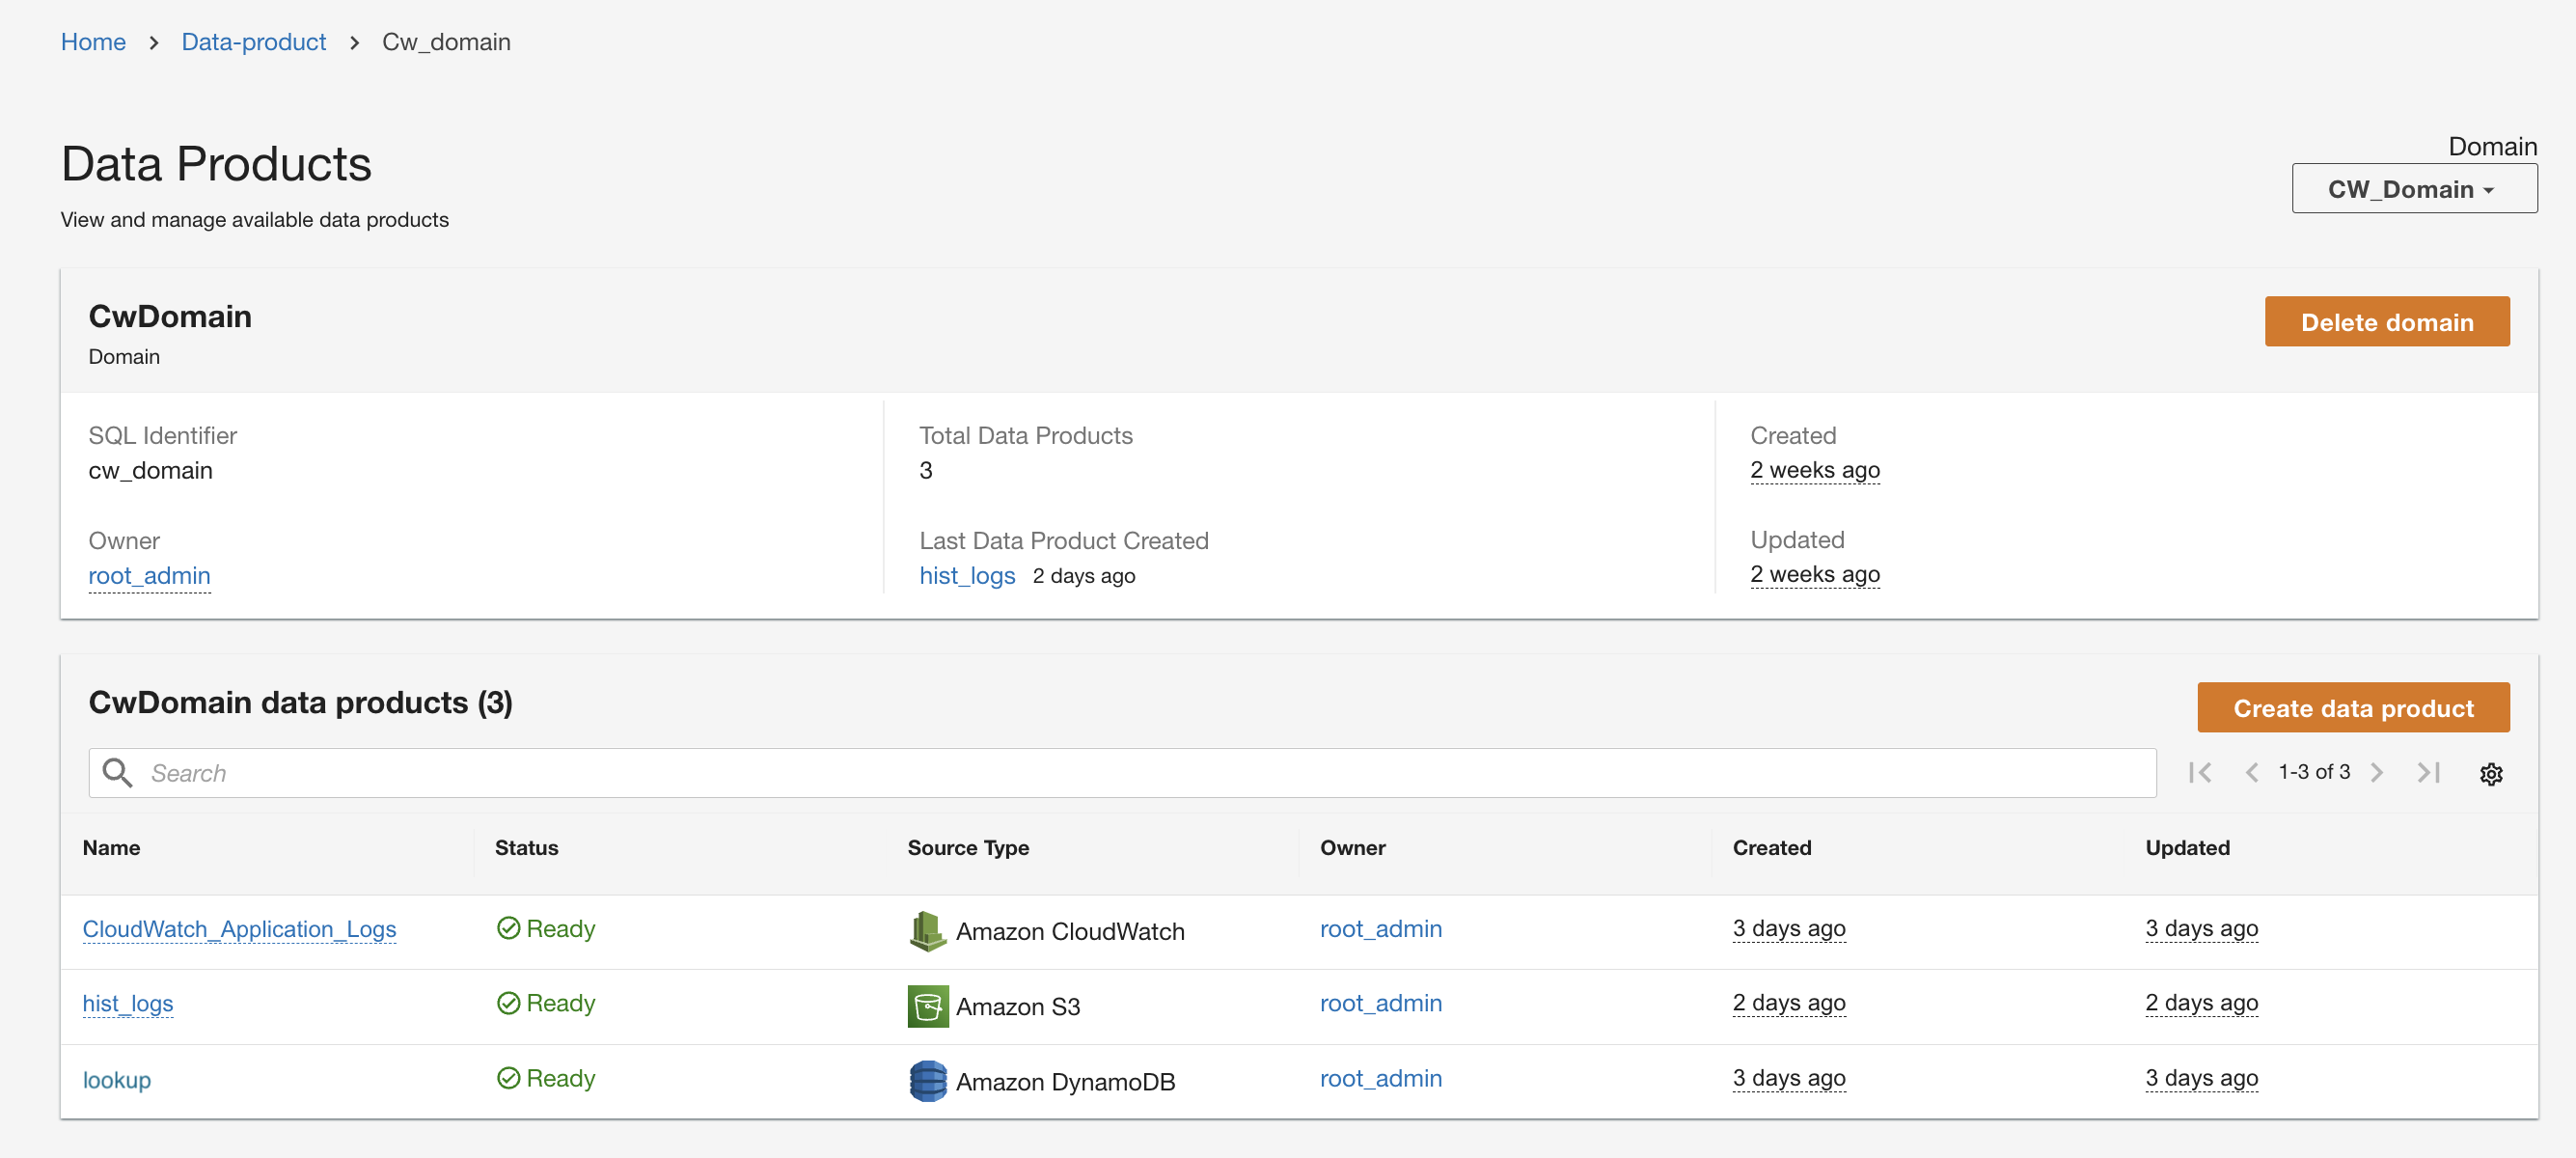Open the lookup data product link
This screenshot has width=2576, height=1158.
coord(116,1080)
